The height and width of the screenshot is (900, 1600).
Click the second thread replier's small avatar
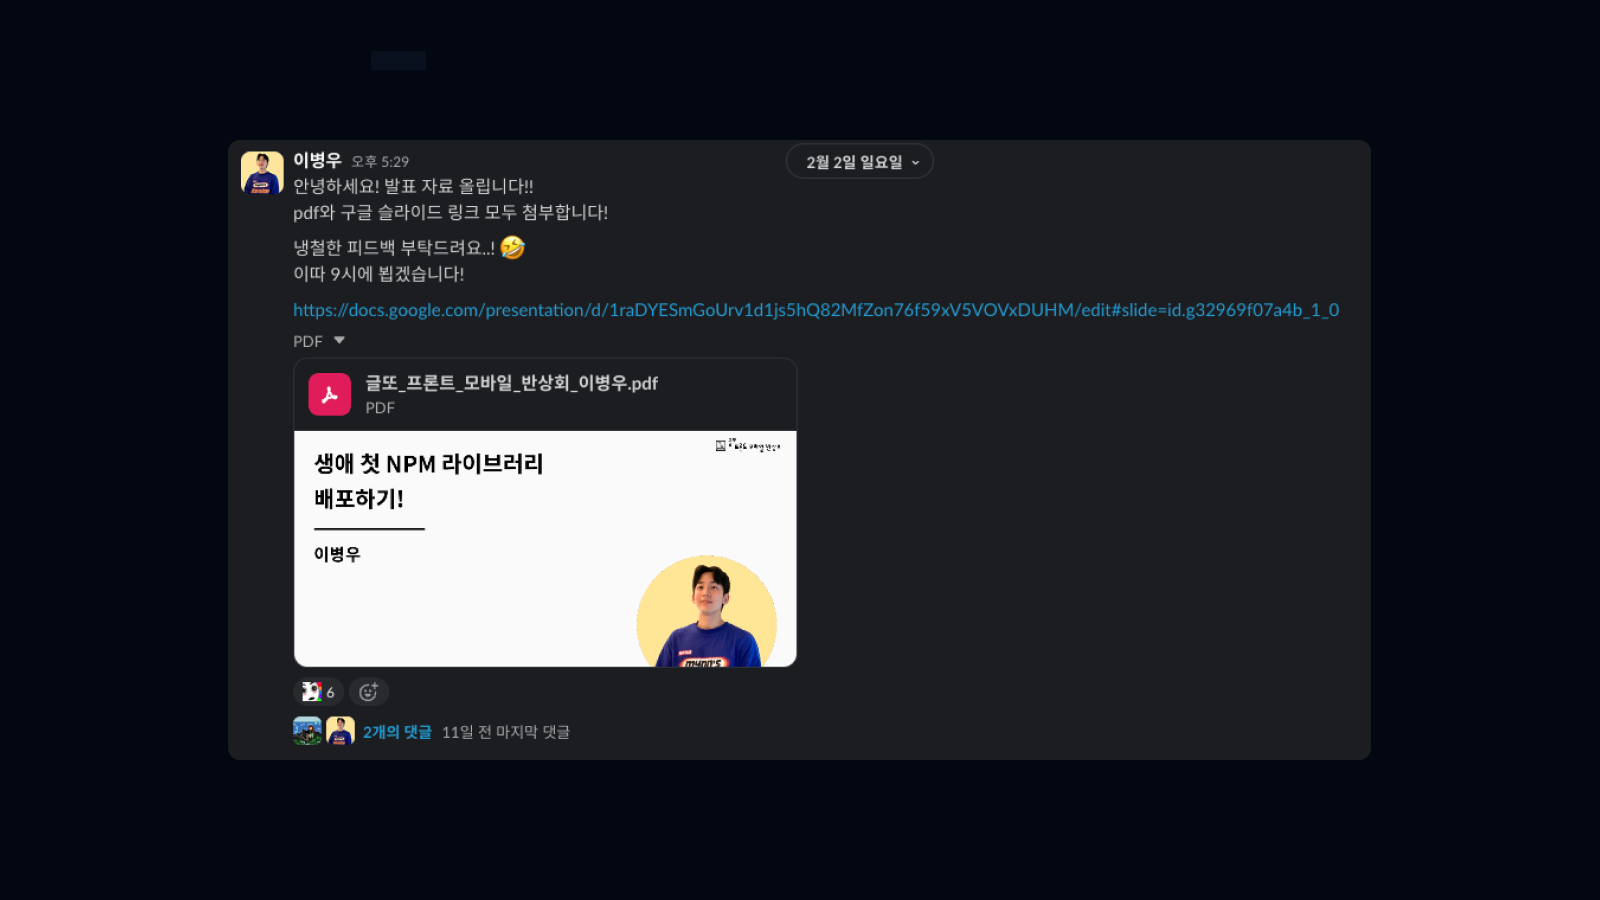pyautogui.click(x=340, y=731)
